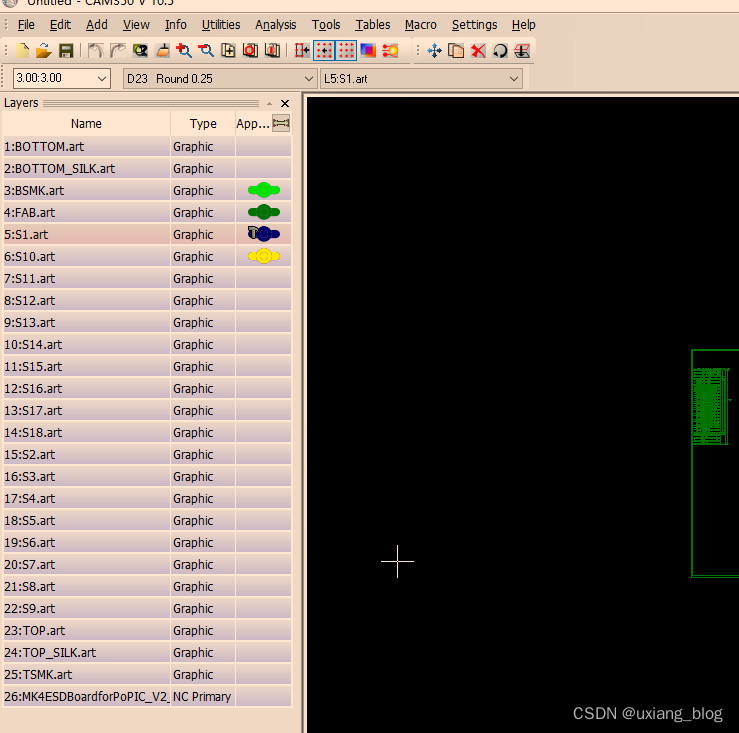Click bright green swatch for 3:BSMK.art
The width and height of the screenshot is (739, 733).
[263, 190]
